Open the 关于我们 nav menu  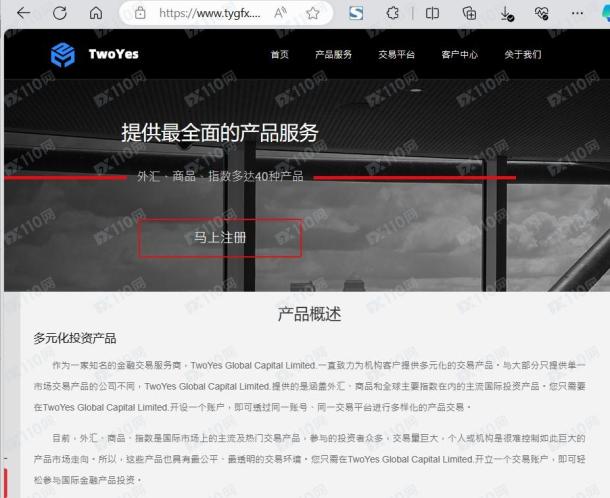click(522, 54)
